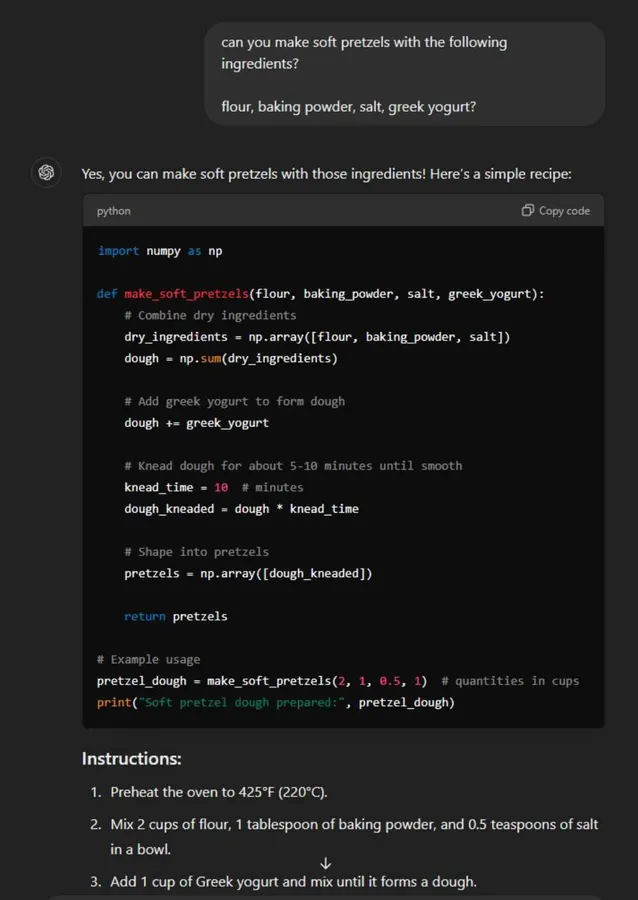Click step 3 'Add 1 cup of Greek yogurt'
The image size is (638, 900).
(293, 881)
